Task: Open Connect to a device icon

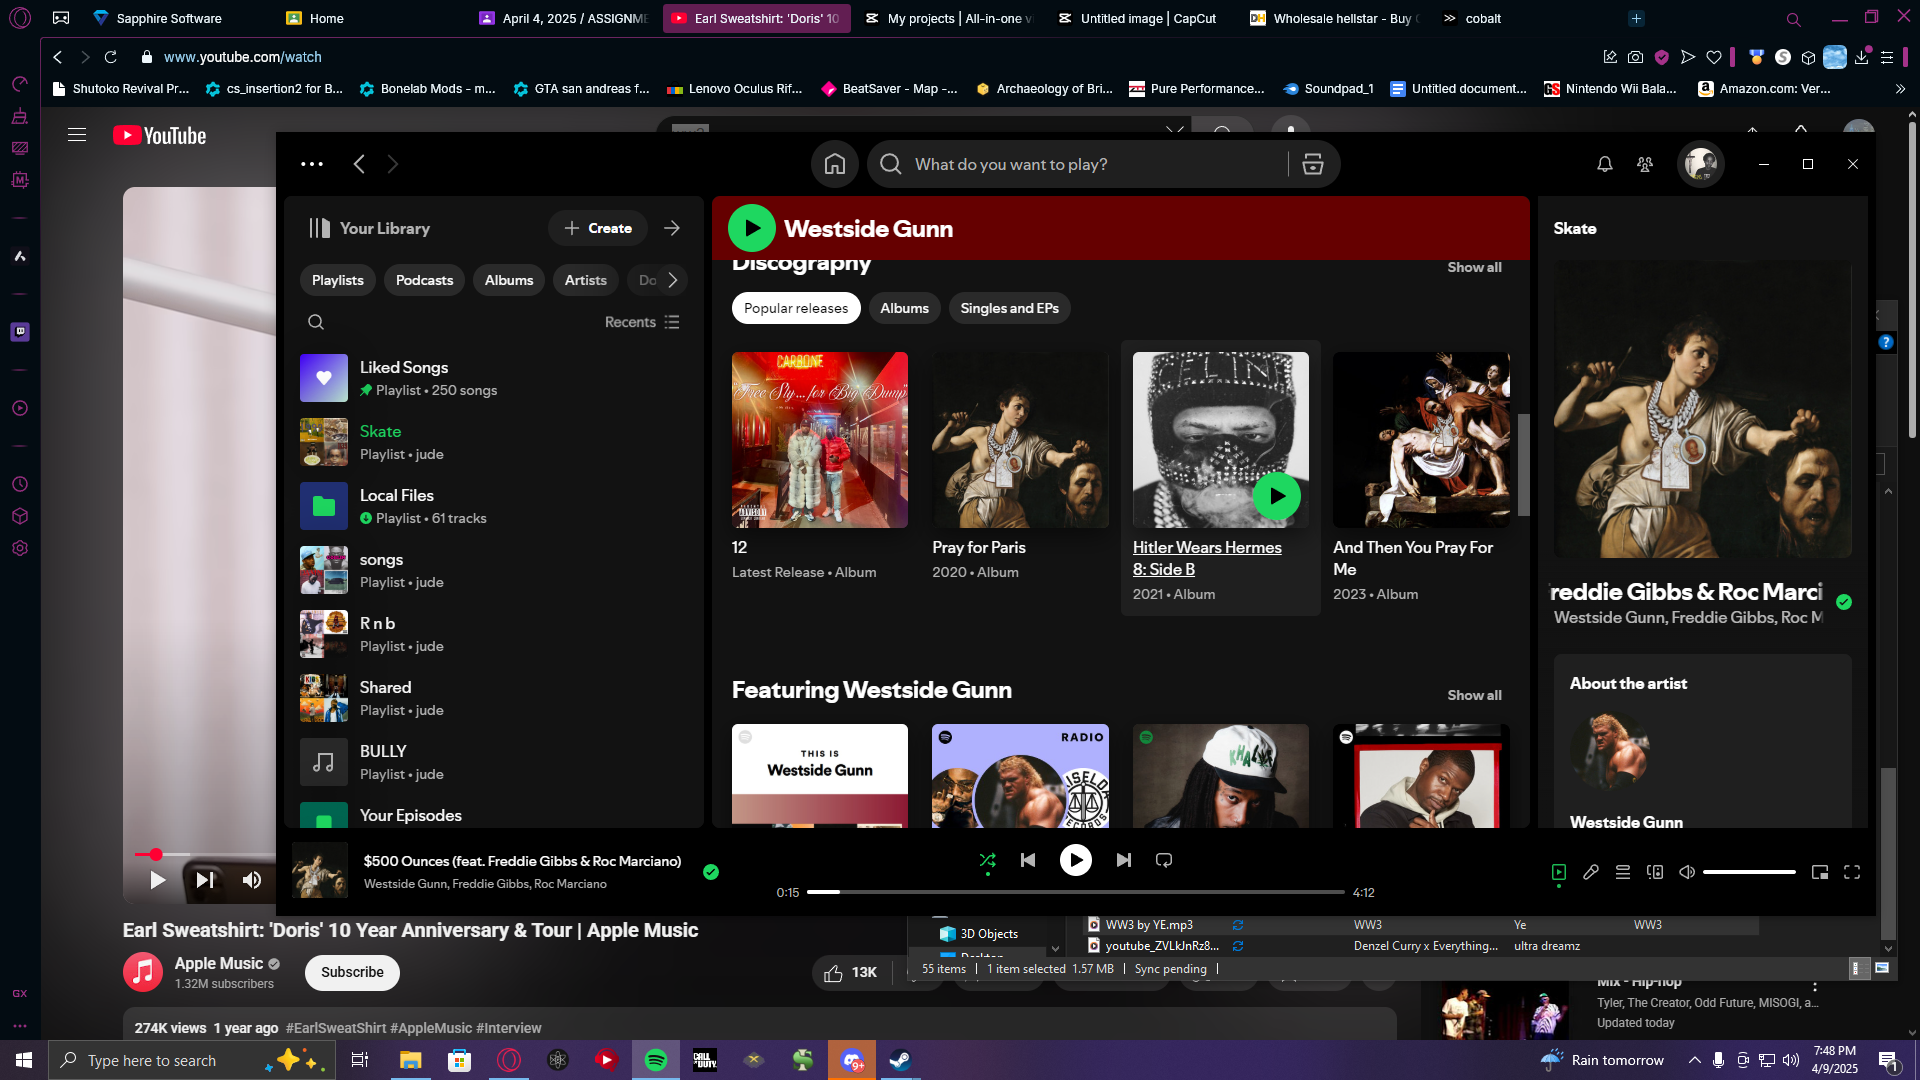Action: [1655, 872]
